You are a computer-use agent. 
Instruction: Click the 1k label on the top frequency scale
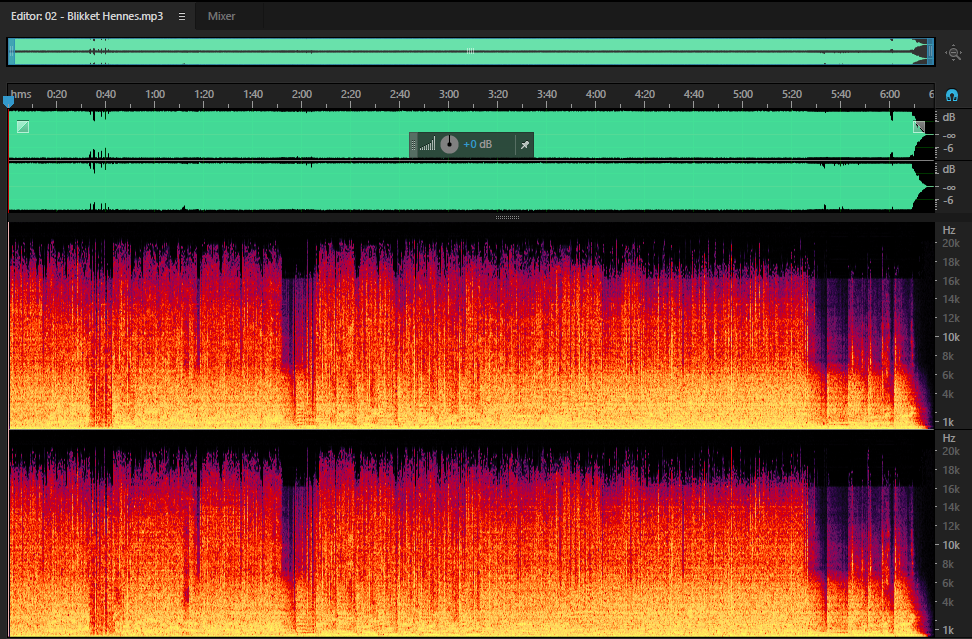[x=948, y=422]
